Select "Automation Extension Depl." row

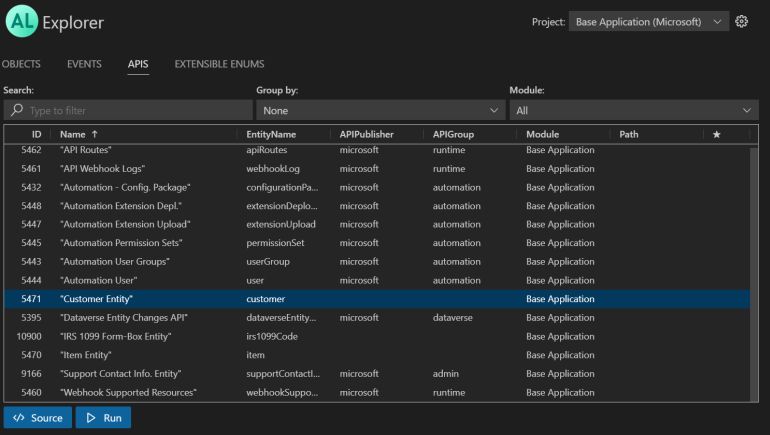tap(377, 206)
